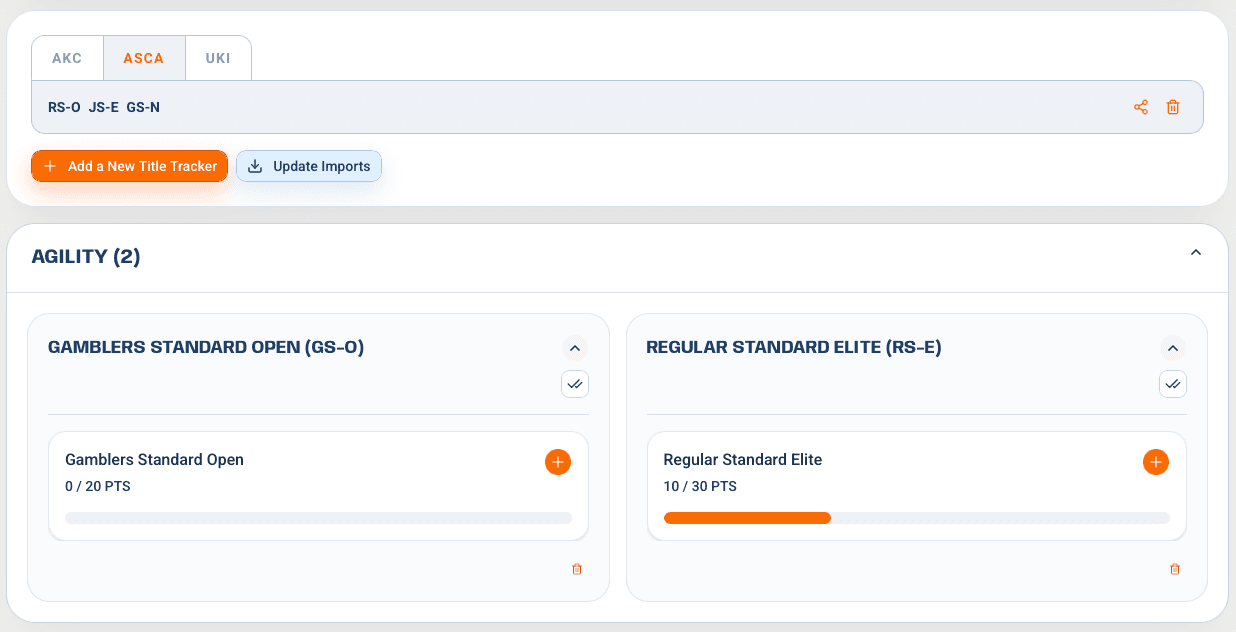Screen dimensions: 1236x632
Task: Click the RS-O title text
Action: click(x=64, y=107)
